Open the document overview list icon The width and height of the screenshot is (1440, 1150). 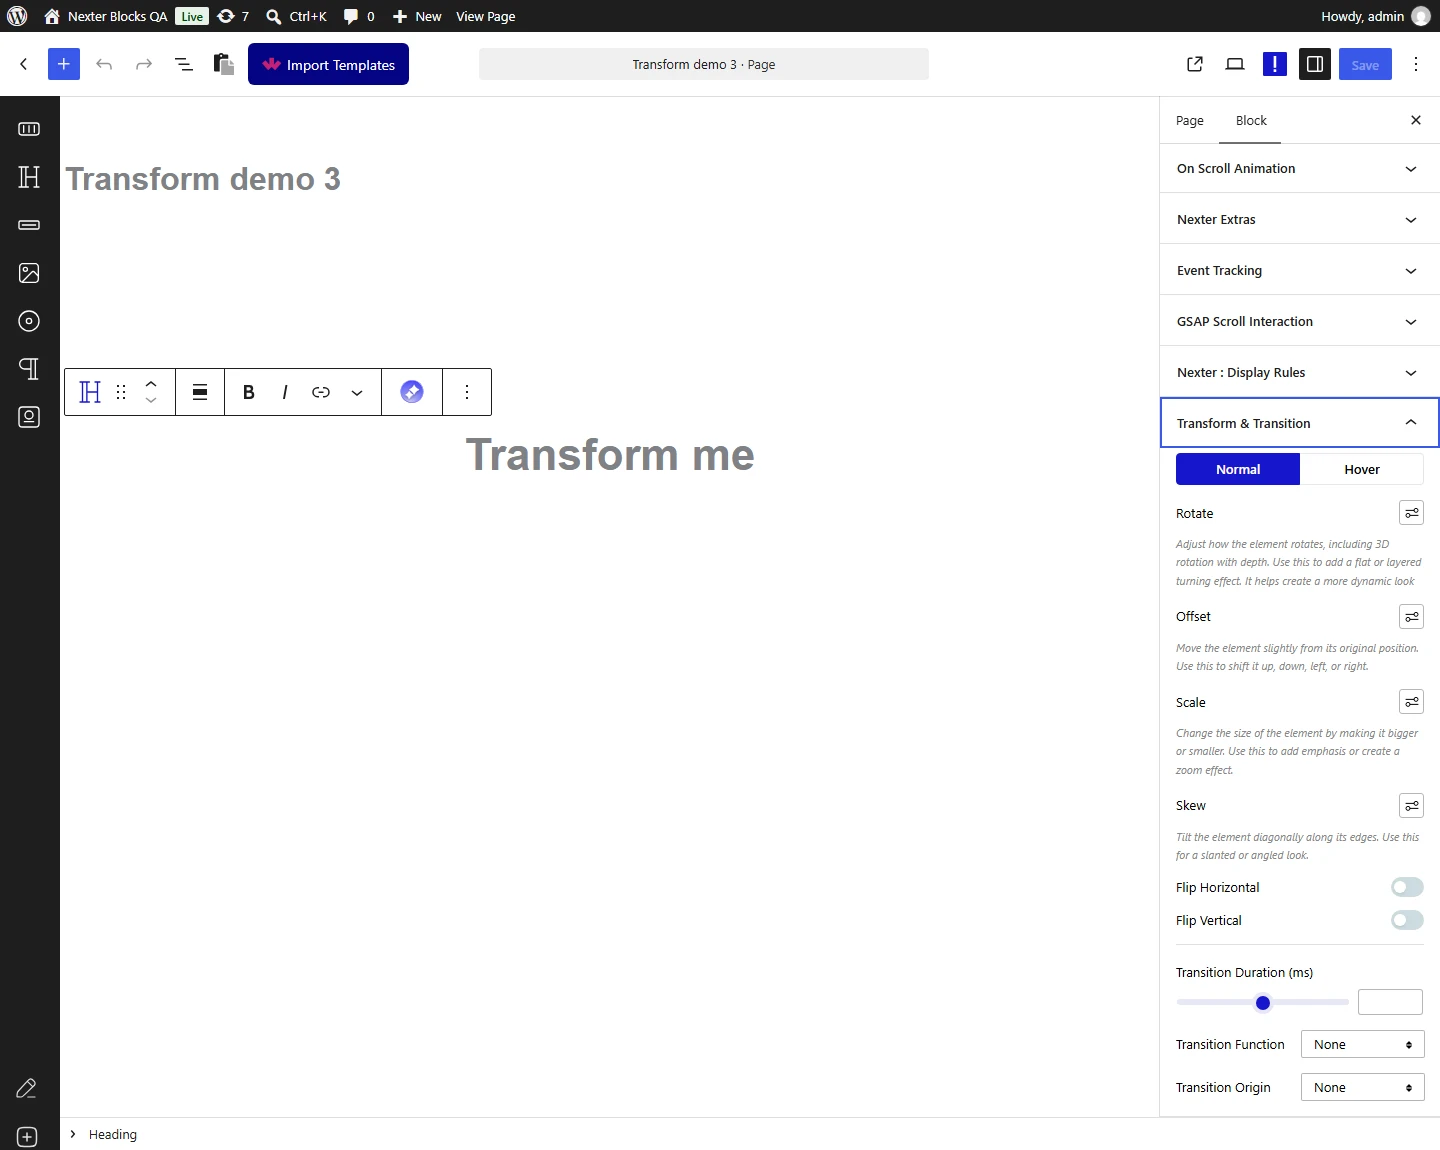point(184,64)
